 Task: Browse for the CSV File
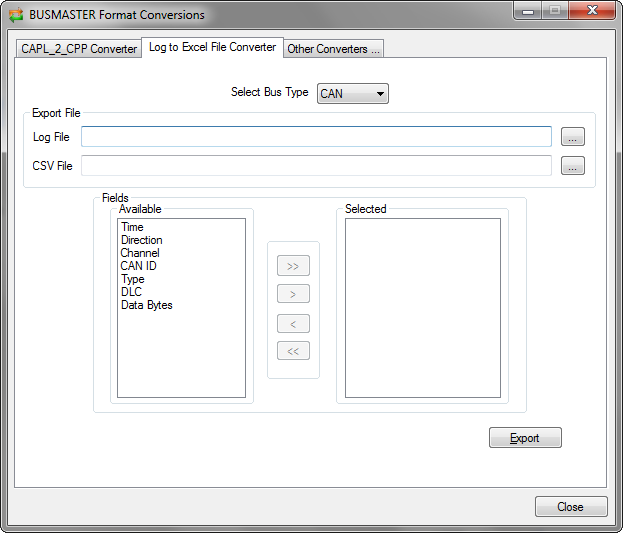coord(573,166)
